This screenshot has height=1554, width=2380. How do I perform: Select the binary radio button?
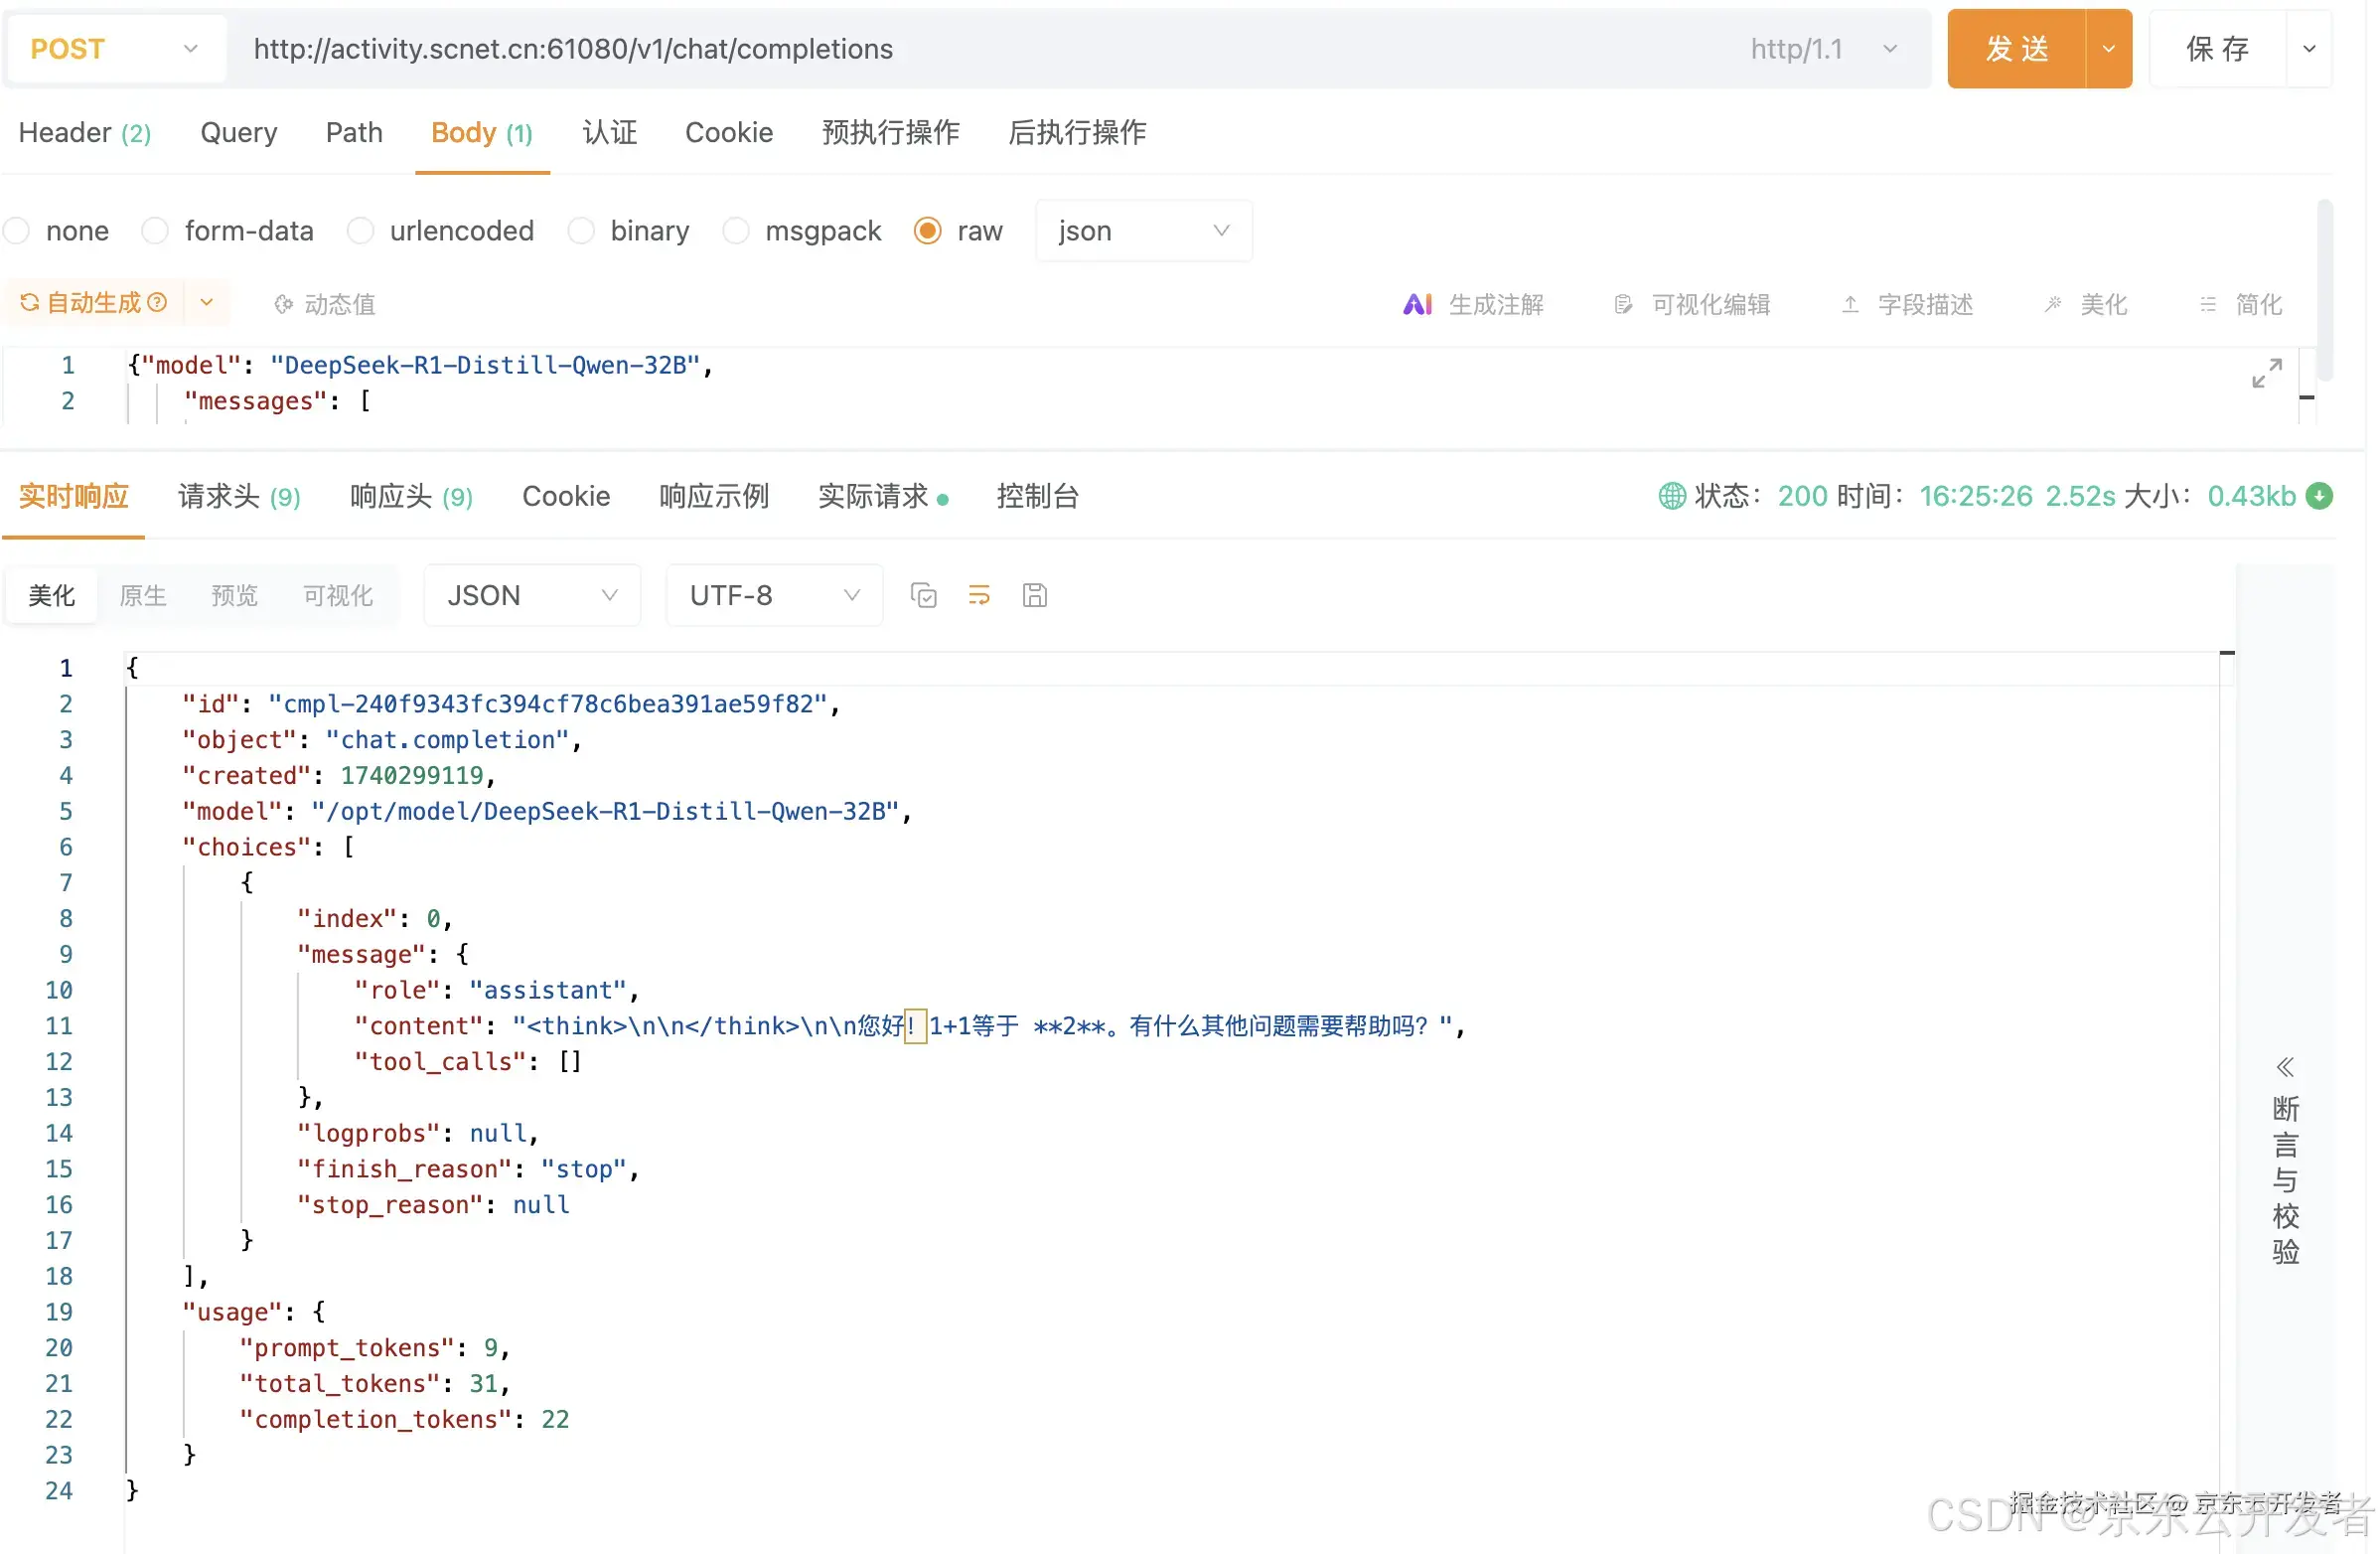click(x=585, y=229)
